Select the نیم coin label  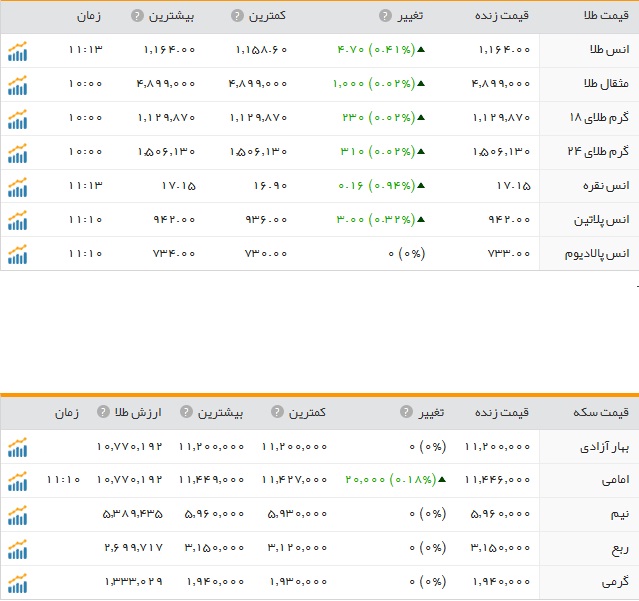click(x=620, y=514)
